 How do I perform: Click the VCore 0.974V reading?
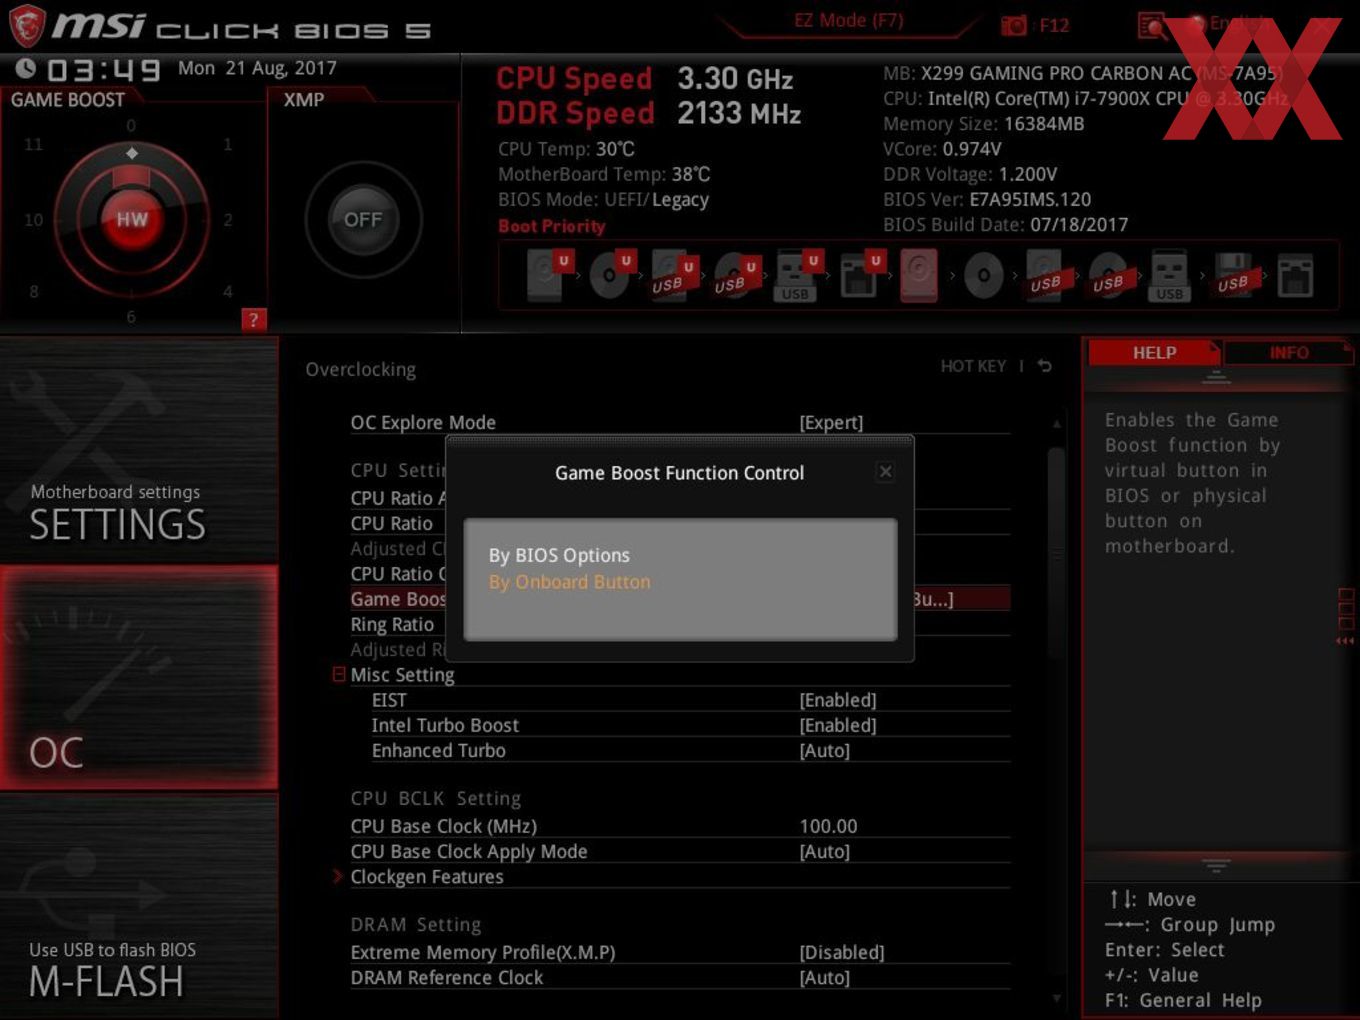[x=942, y=149]
